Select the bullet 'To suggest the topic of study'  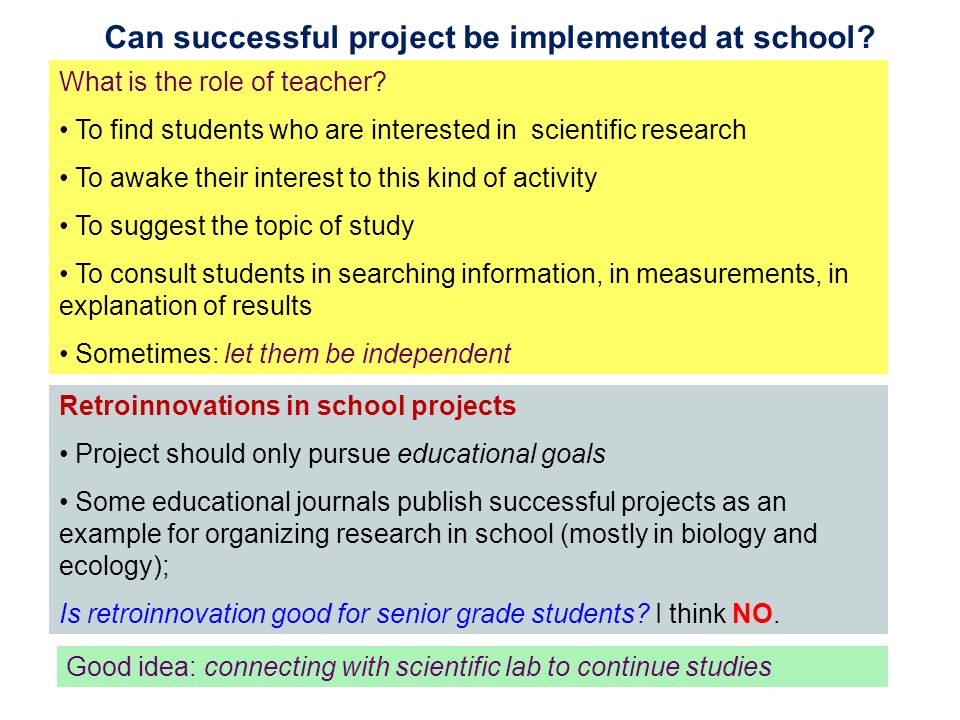tap(237, 226)
